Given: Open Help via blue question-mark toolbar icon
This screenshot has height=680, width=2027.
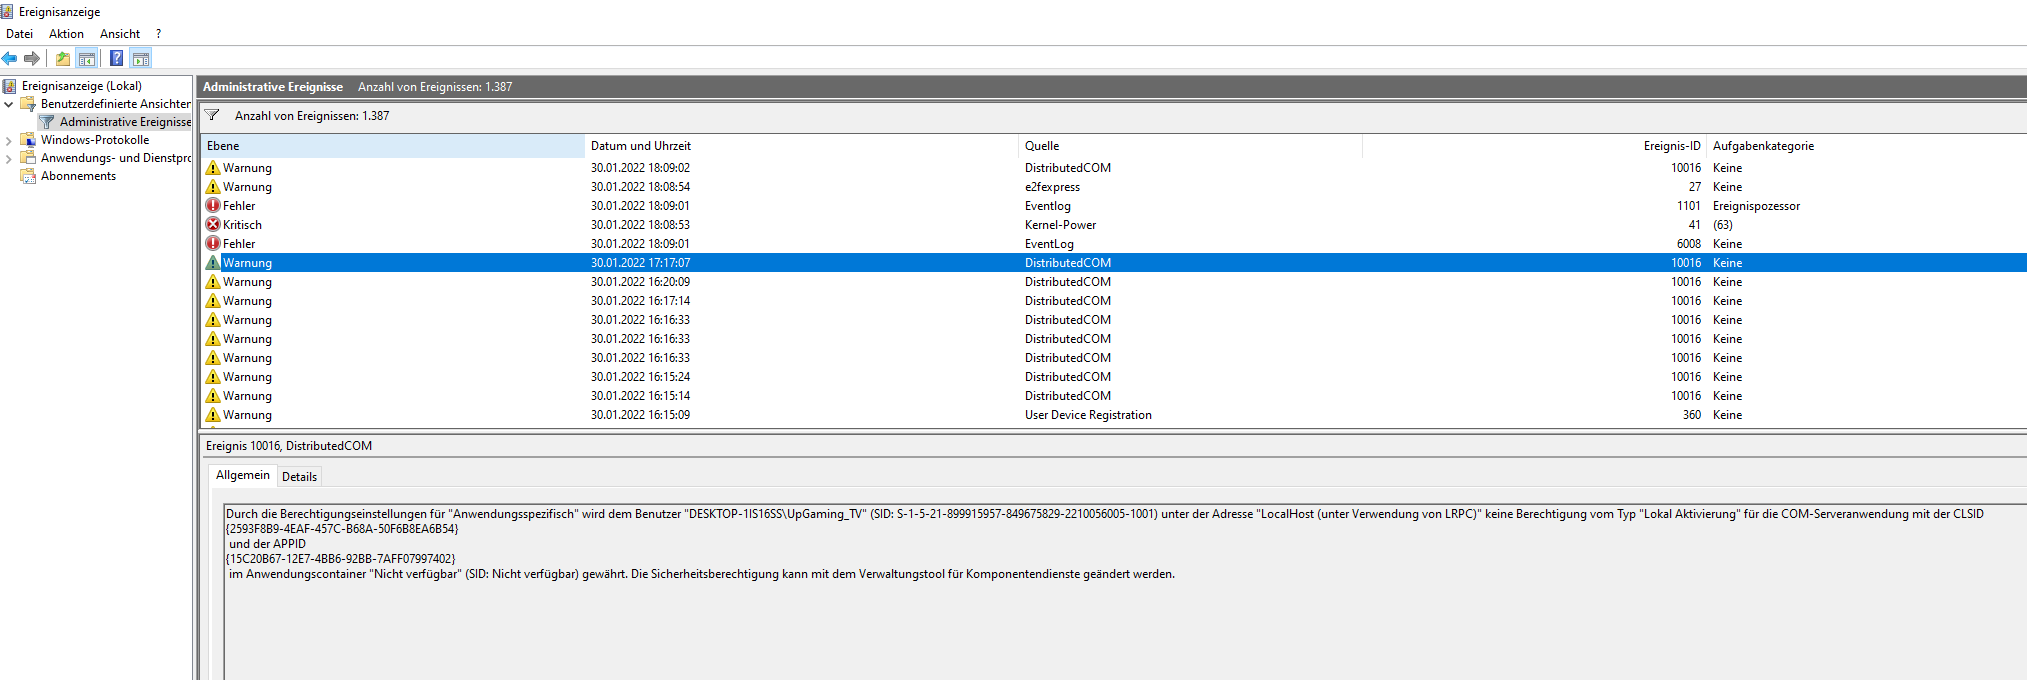Looking at the screenshot, I should 116,59.
